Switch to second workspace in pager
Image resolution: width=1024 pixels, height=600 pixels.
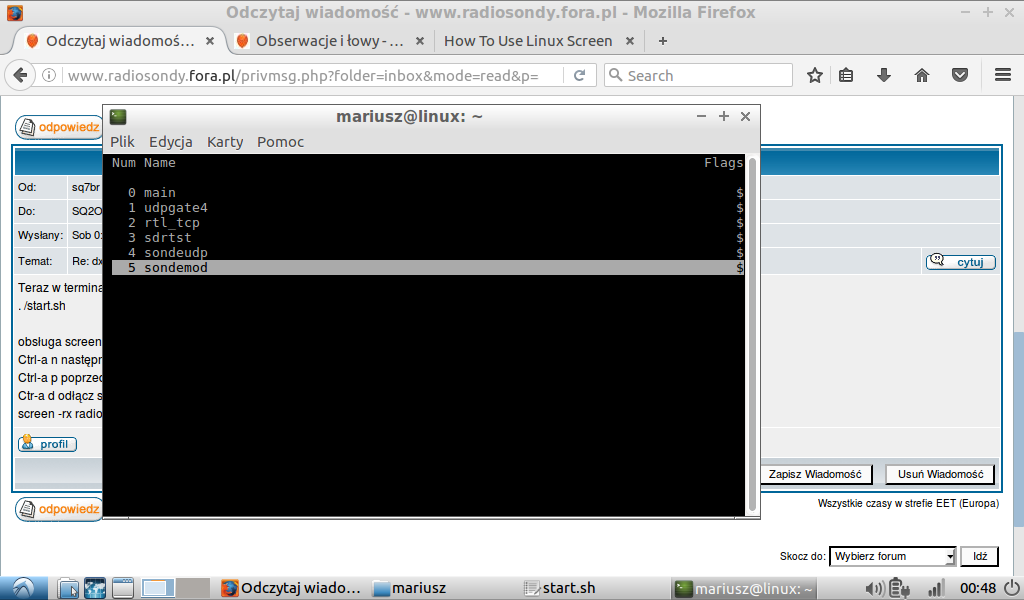(193, 588)
